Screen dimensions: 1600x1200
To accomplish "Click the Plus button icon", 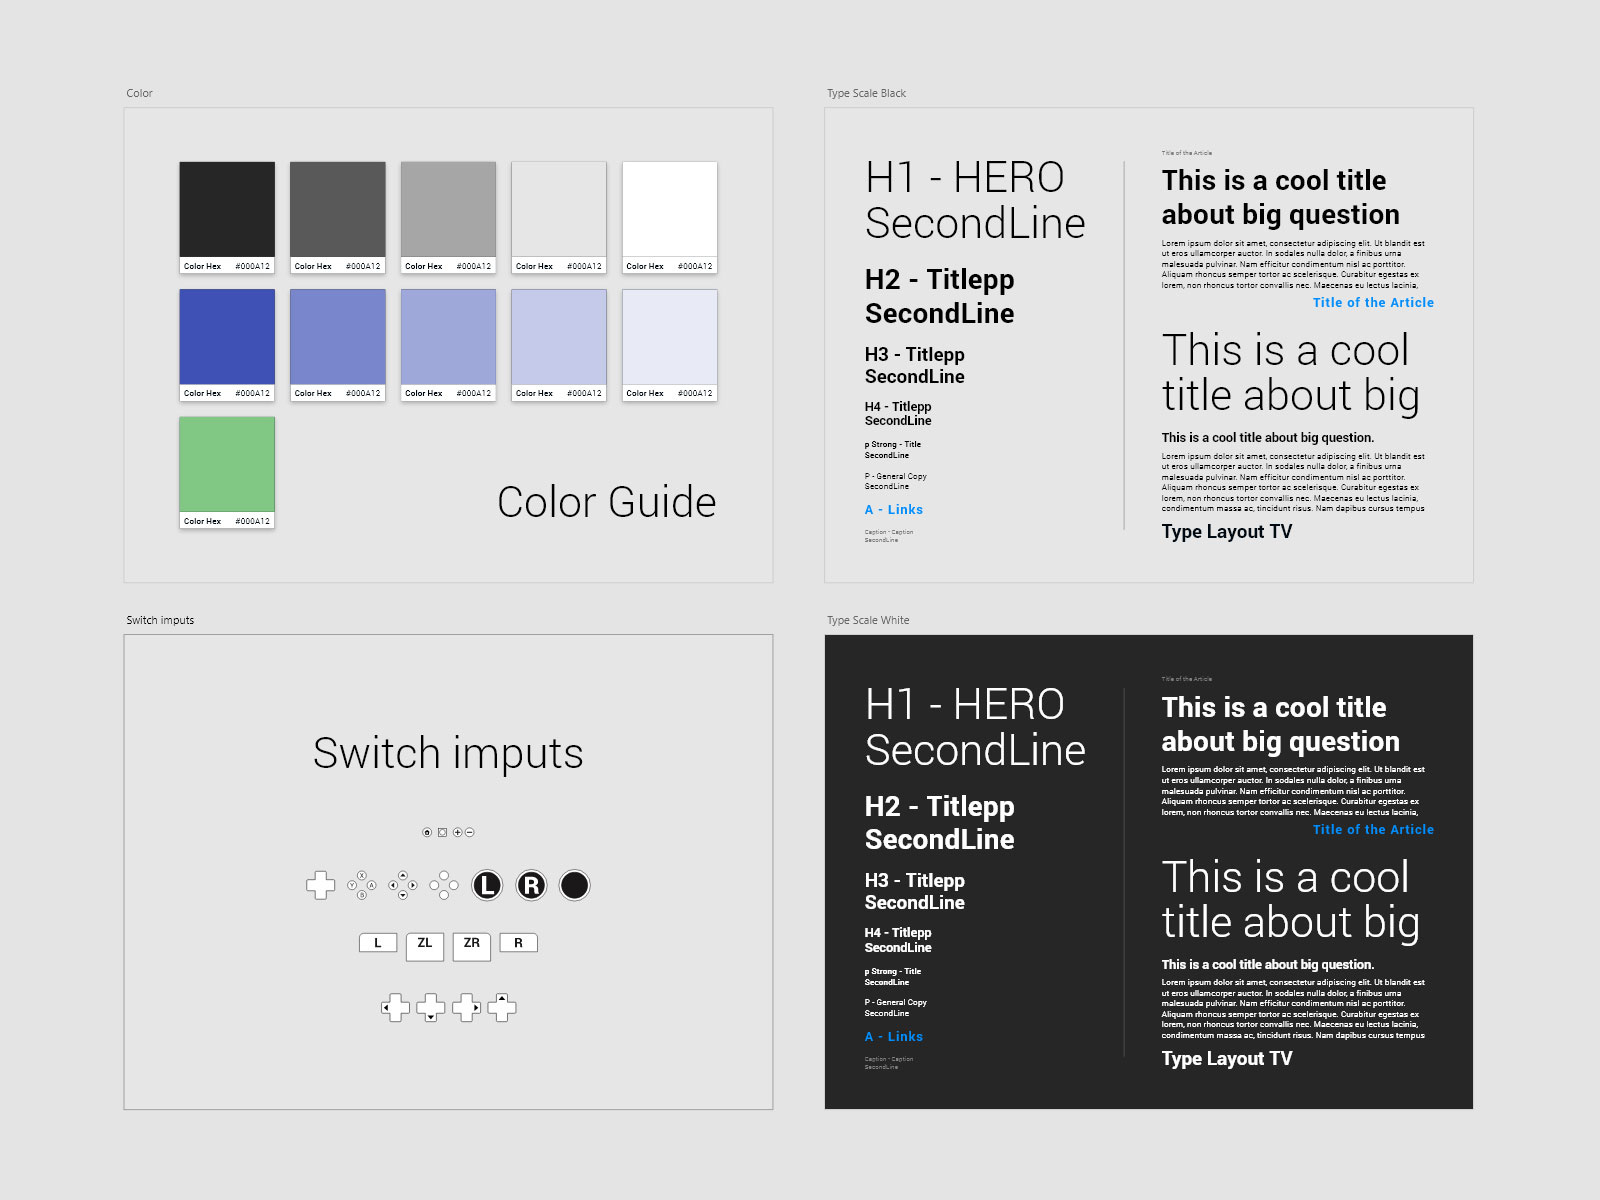I will pyautogui.click(x=457, y=832).
